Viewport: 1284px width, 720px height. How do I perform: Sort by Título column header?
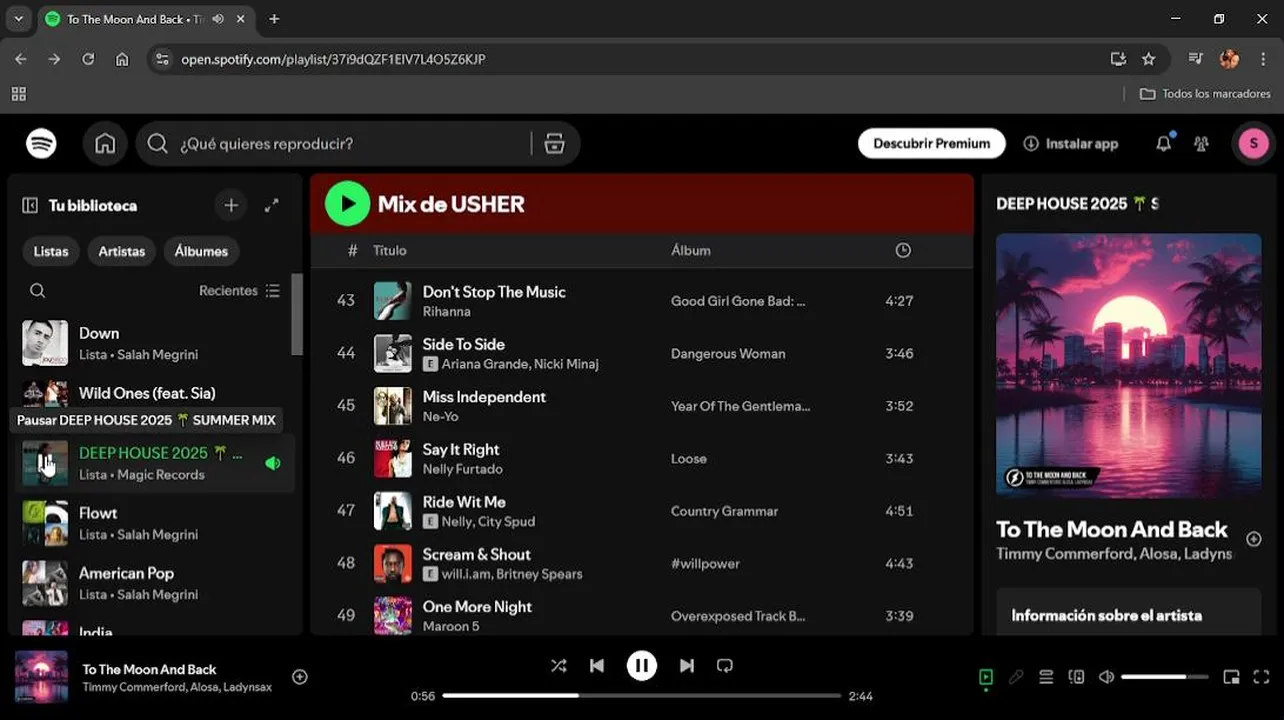(390, 251)
